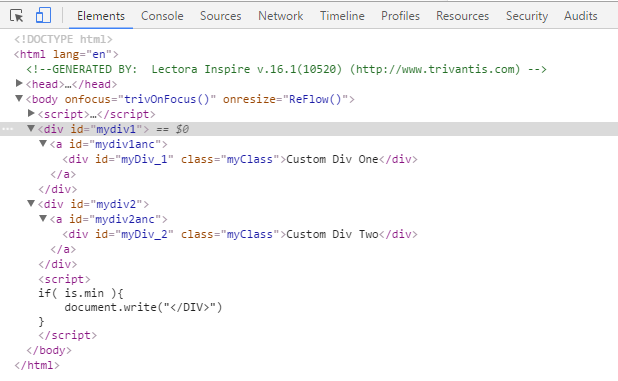Select the opening script tag above if(is.min)
Viewport: 618px width, 381px height.
coord(64,279)
